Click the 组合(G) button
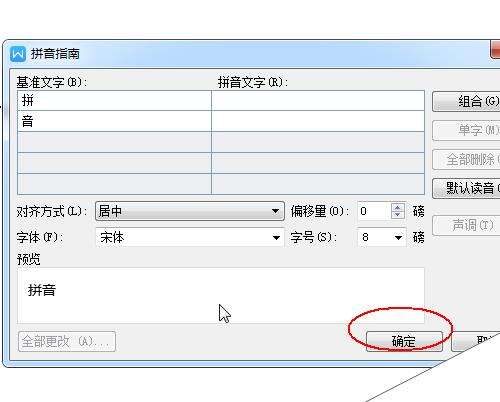Image resolution: width=500 pixels, height=402 pixels. [x=466, y=101]
